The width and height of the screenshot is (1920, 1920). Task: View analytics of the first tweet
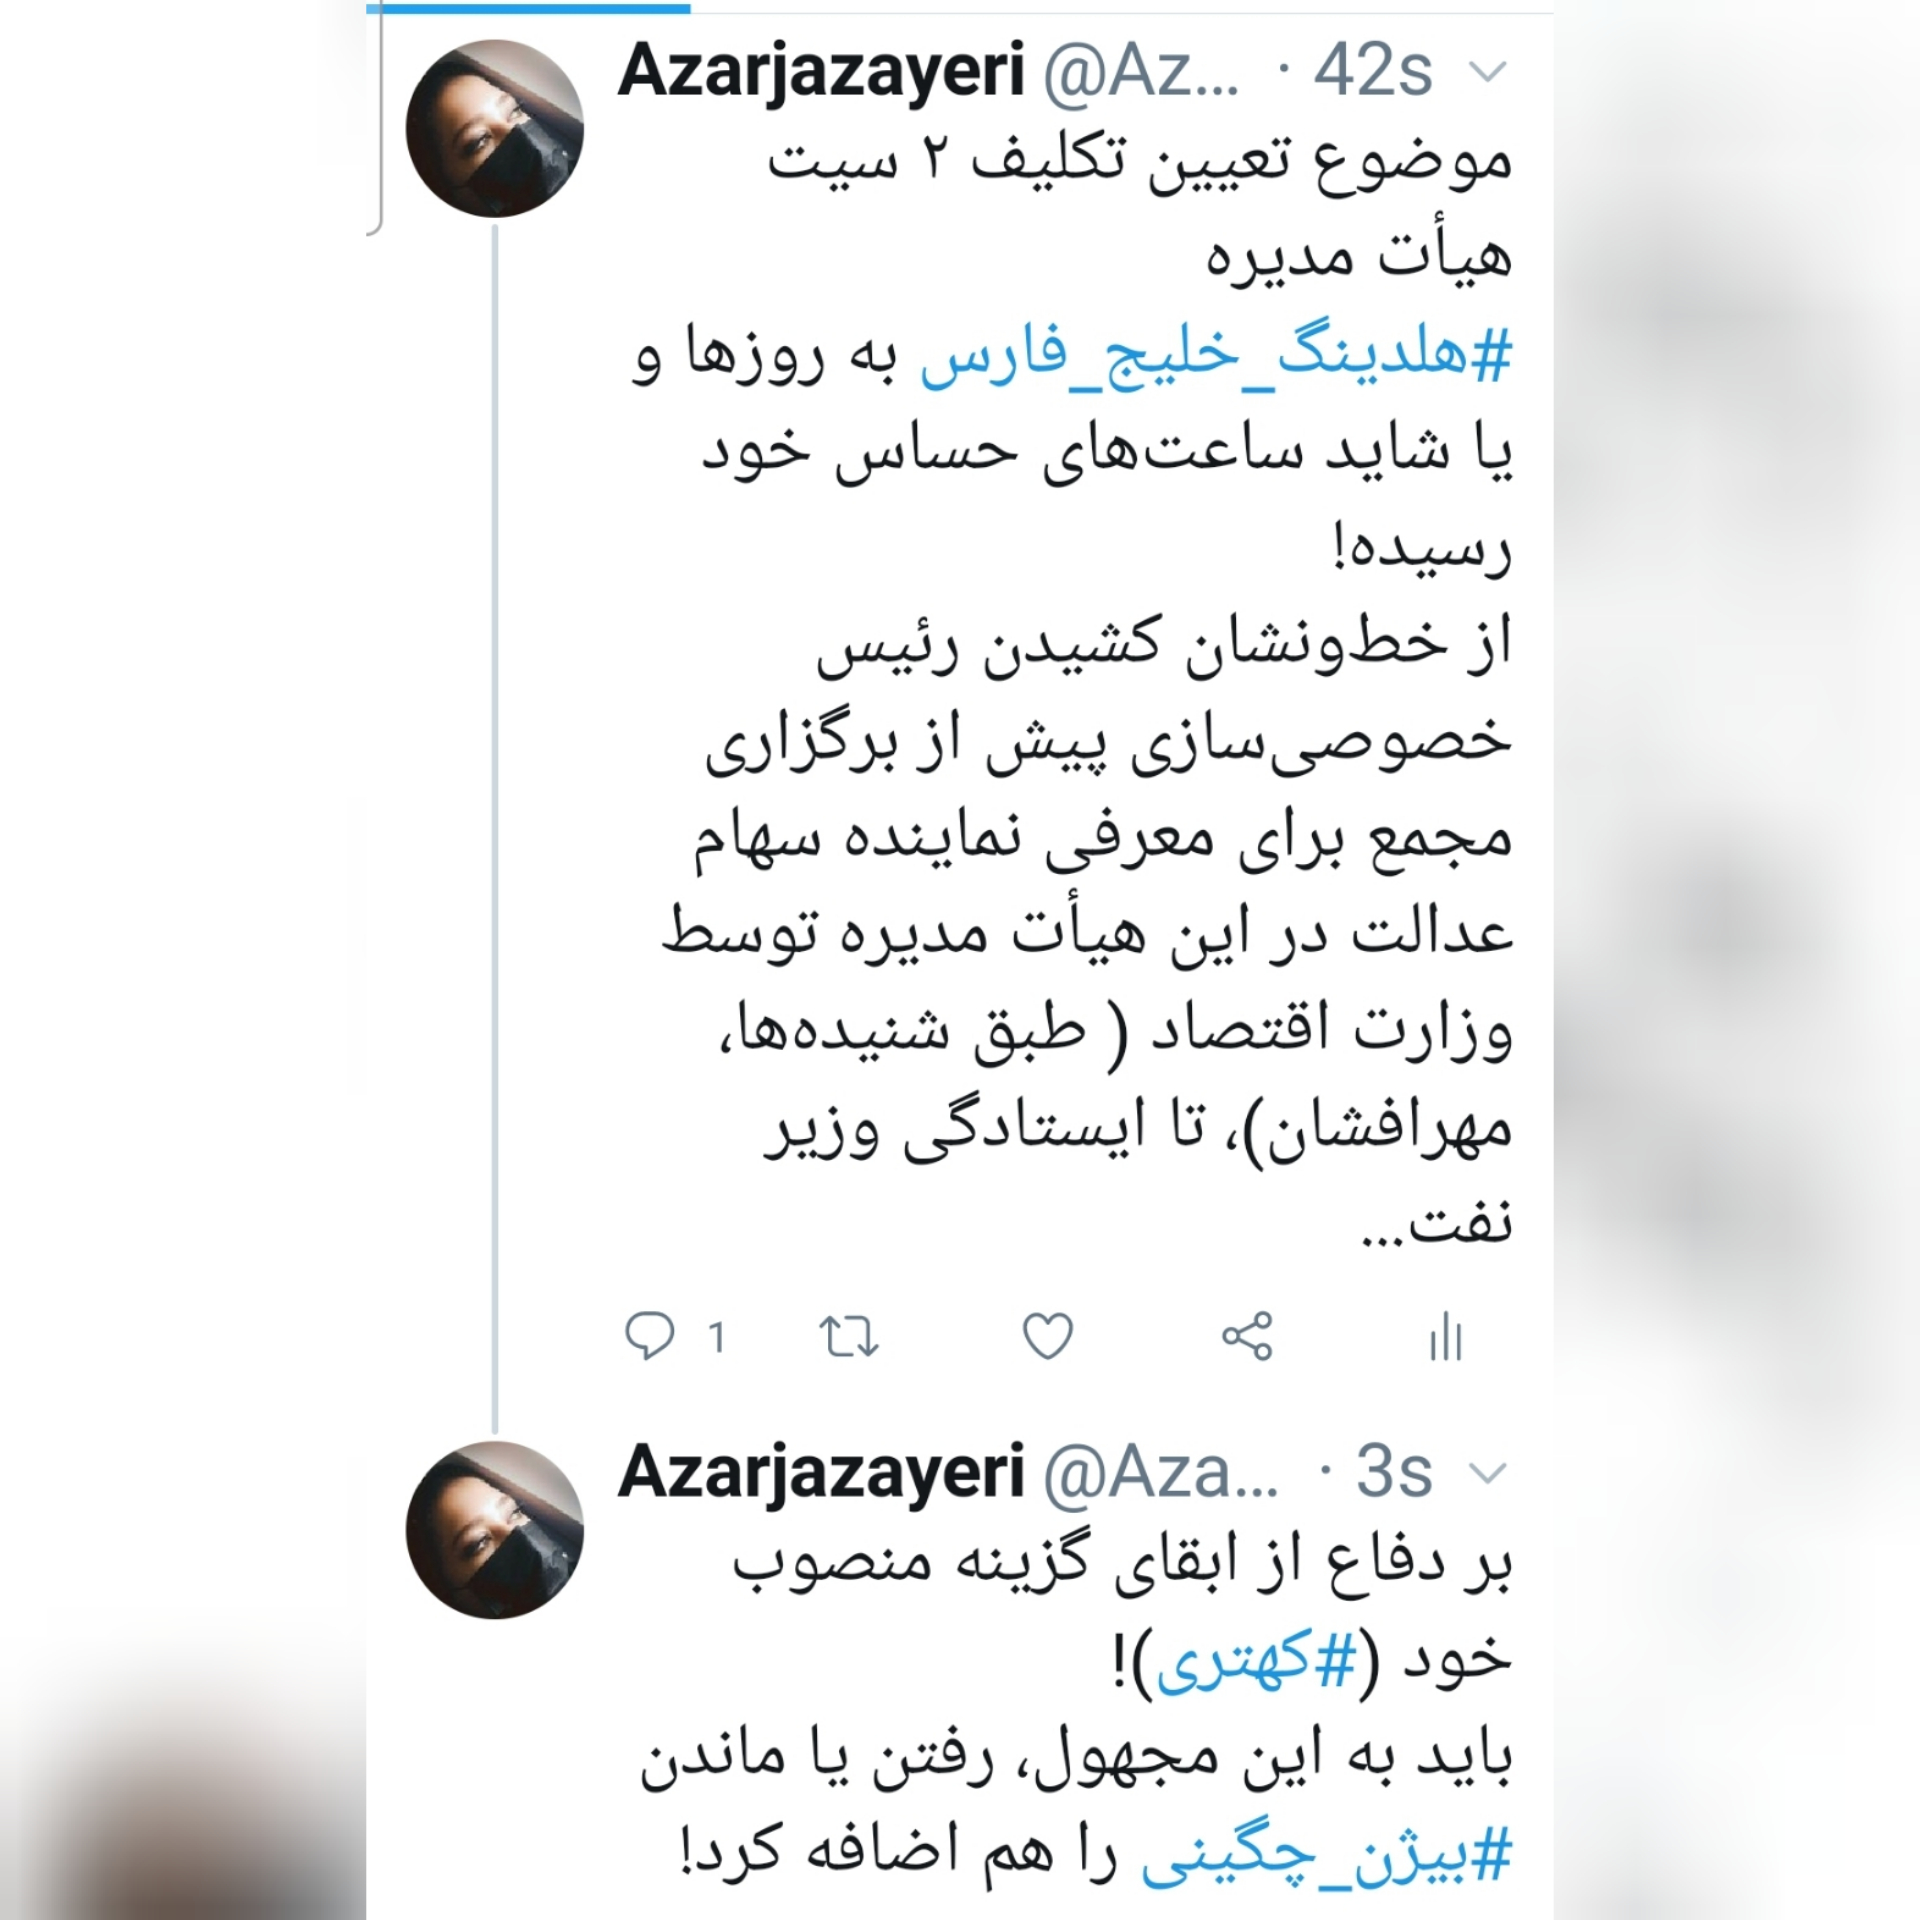pos(1446,1337)
